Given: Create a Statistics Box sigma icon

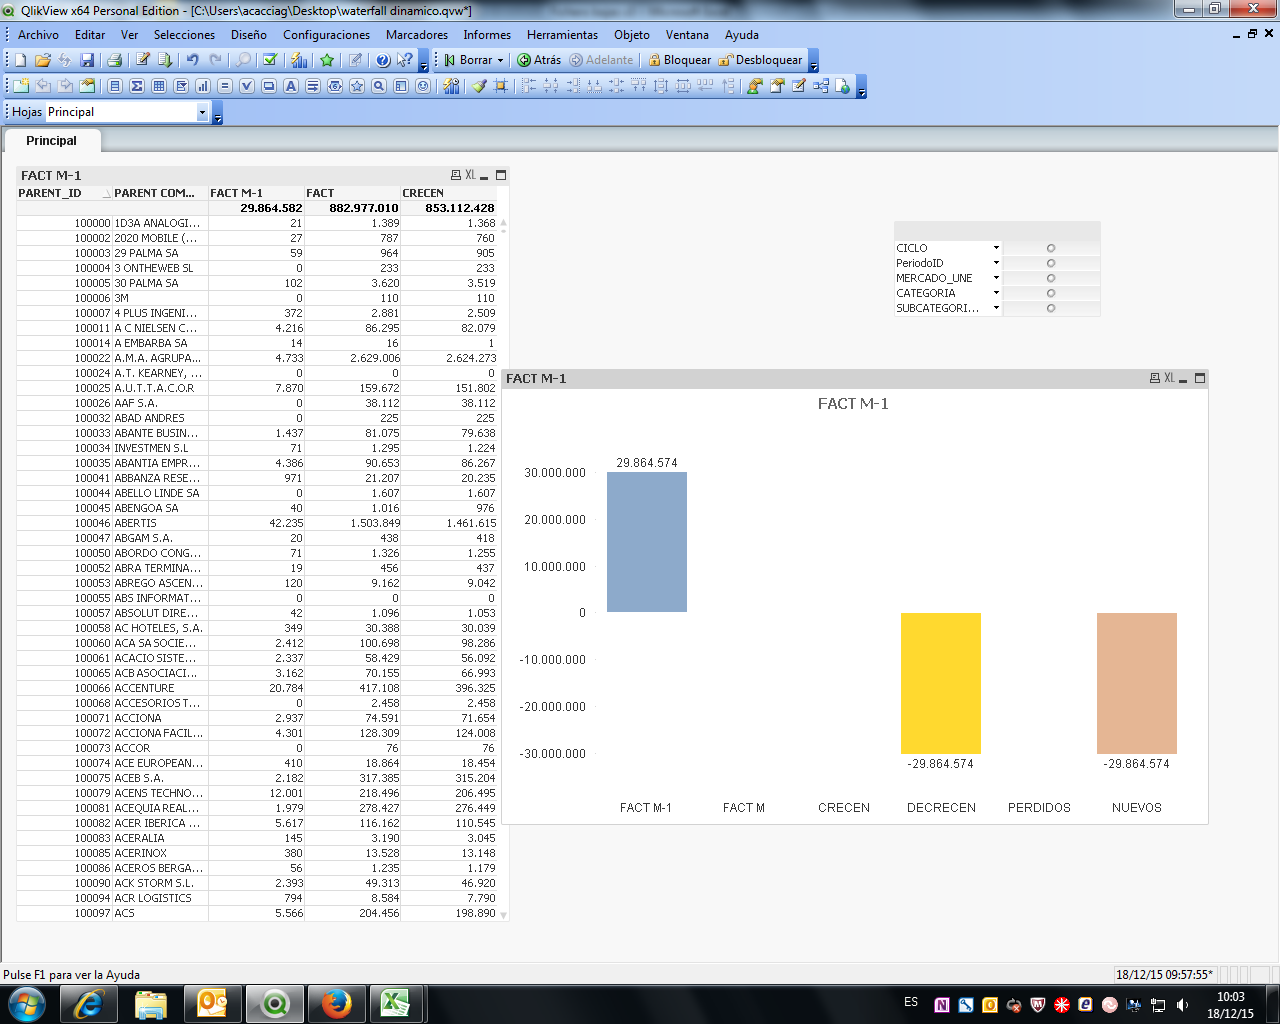Looking at the screenshot, I should (137, 86).
